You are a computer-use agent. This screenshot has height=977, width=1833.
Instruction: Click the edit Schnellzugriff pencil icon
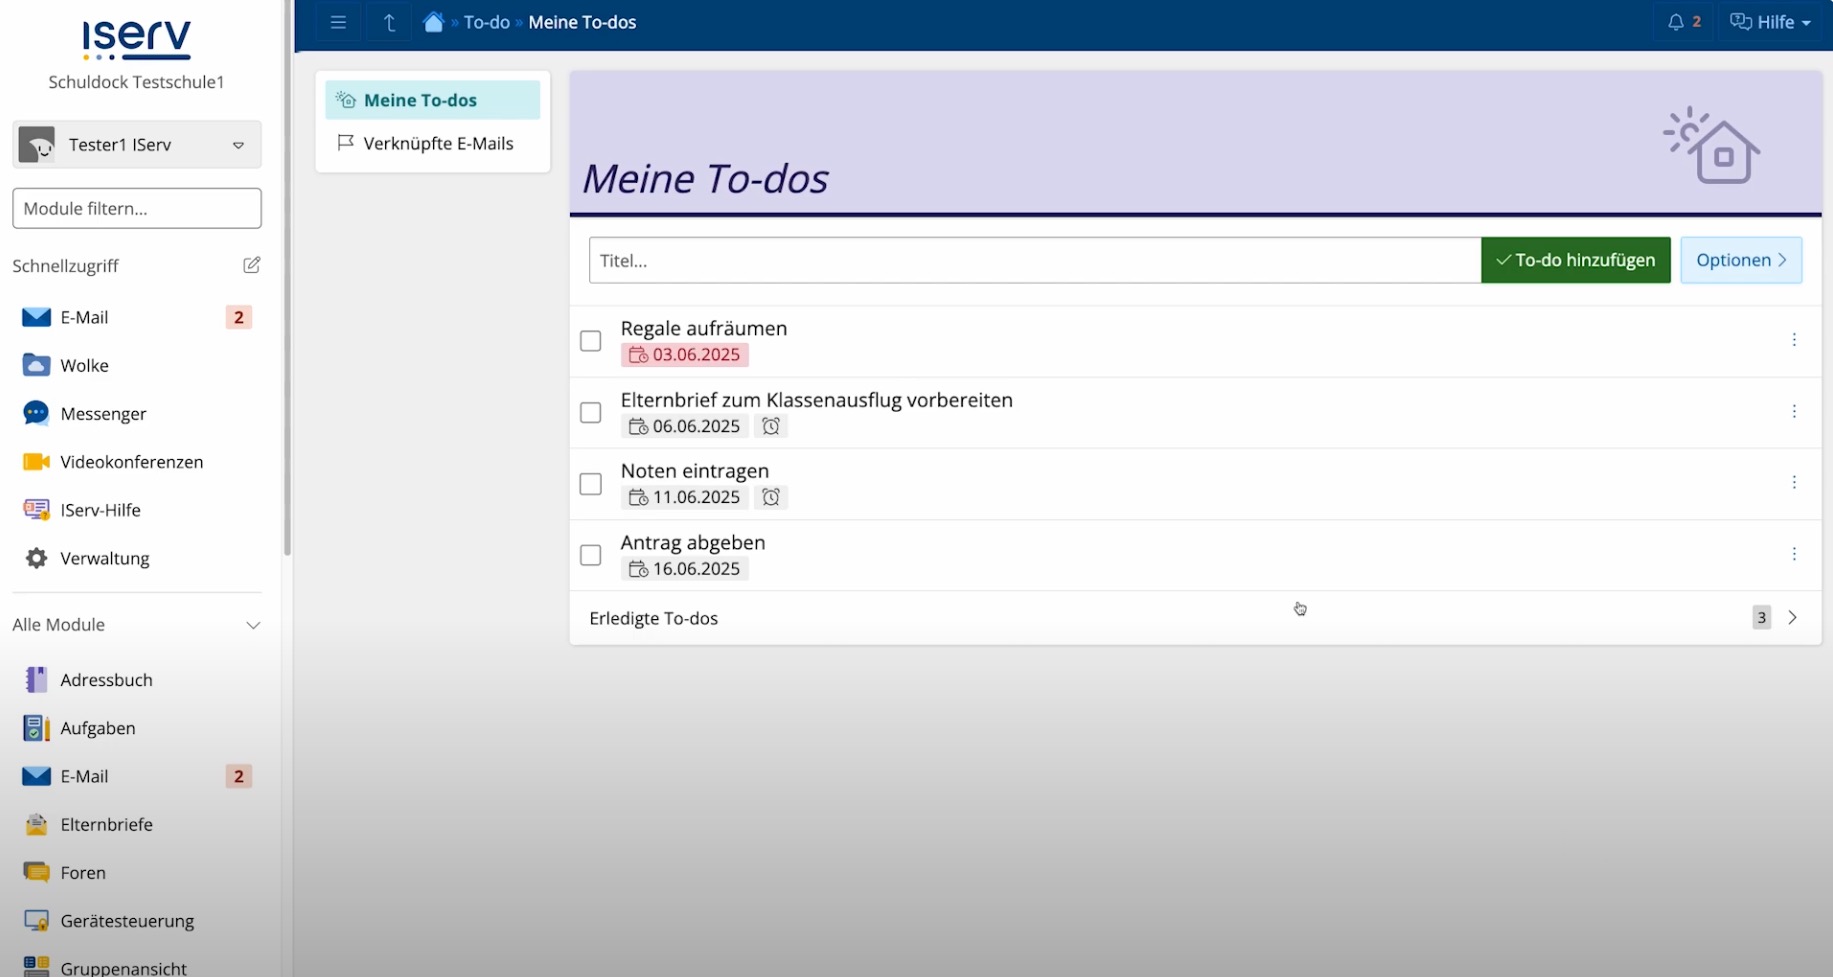tap(251, 265)
